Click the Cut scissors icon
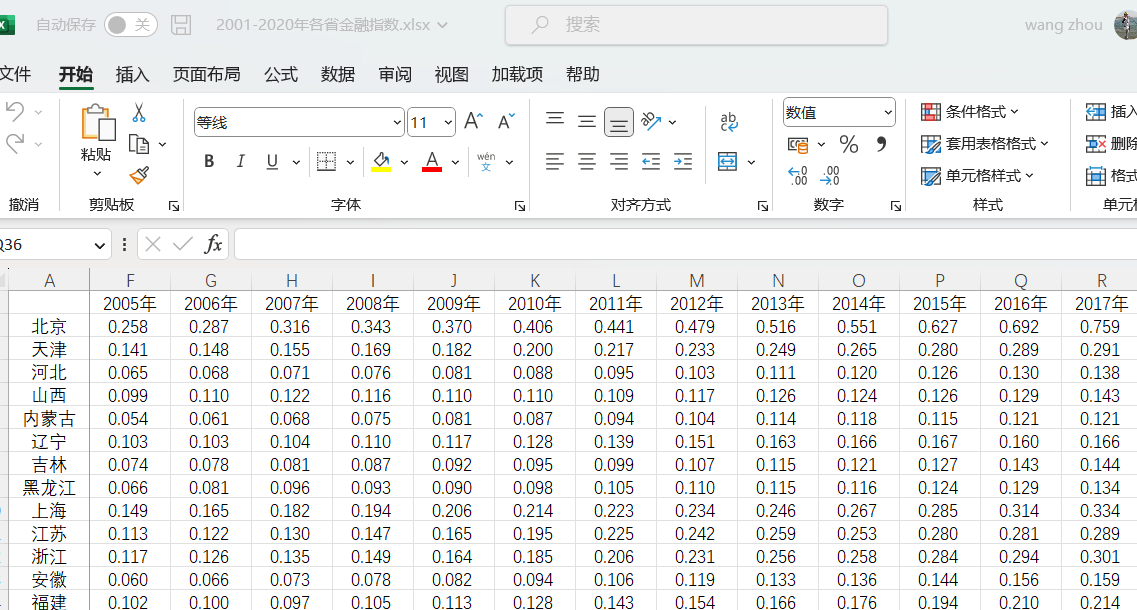 pyautogui.click(x=139, y=112)
